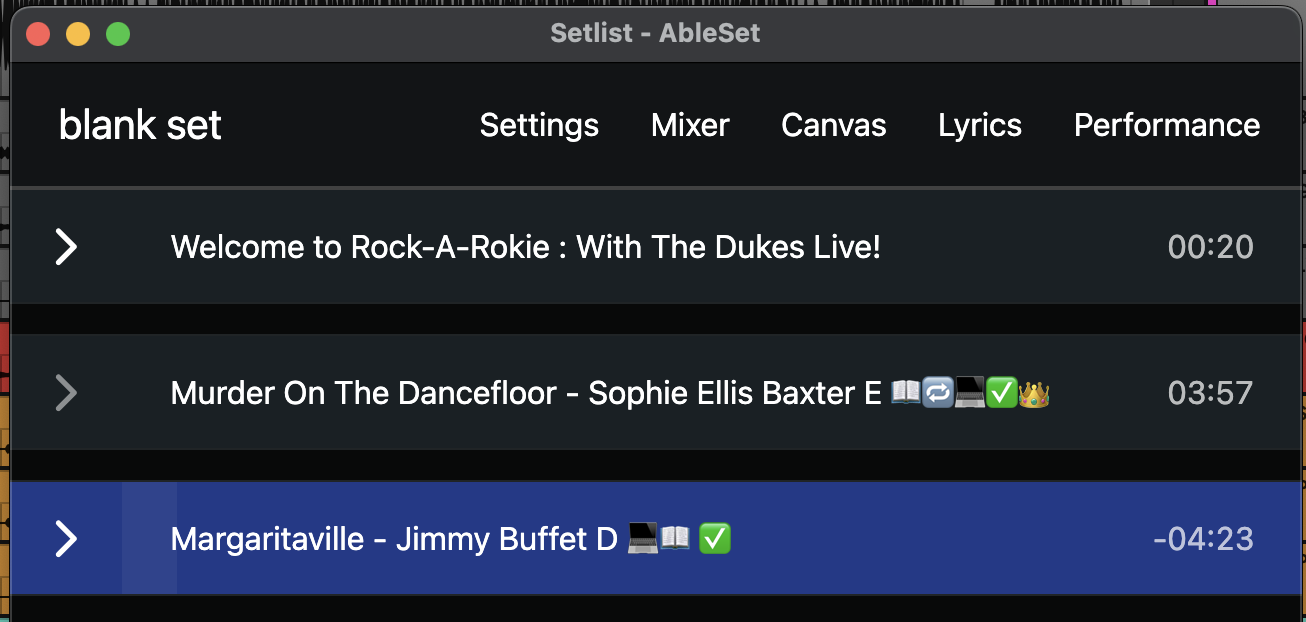Open the Settings page
This screenshot has height=622, width=1306.
(x=539, y=125)
